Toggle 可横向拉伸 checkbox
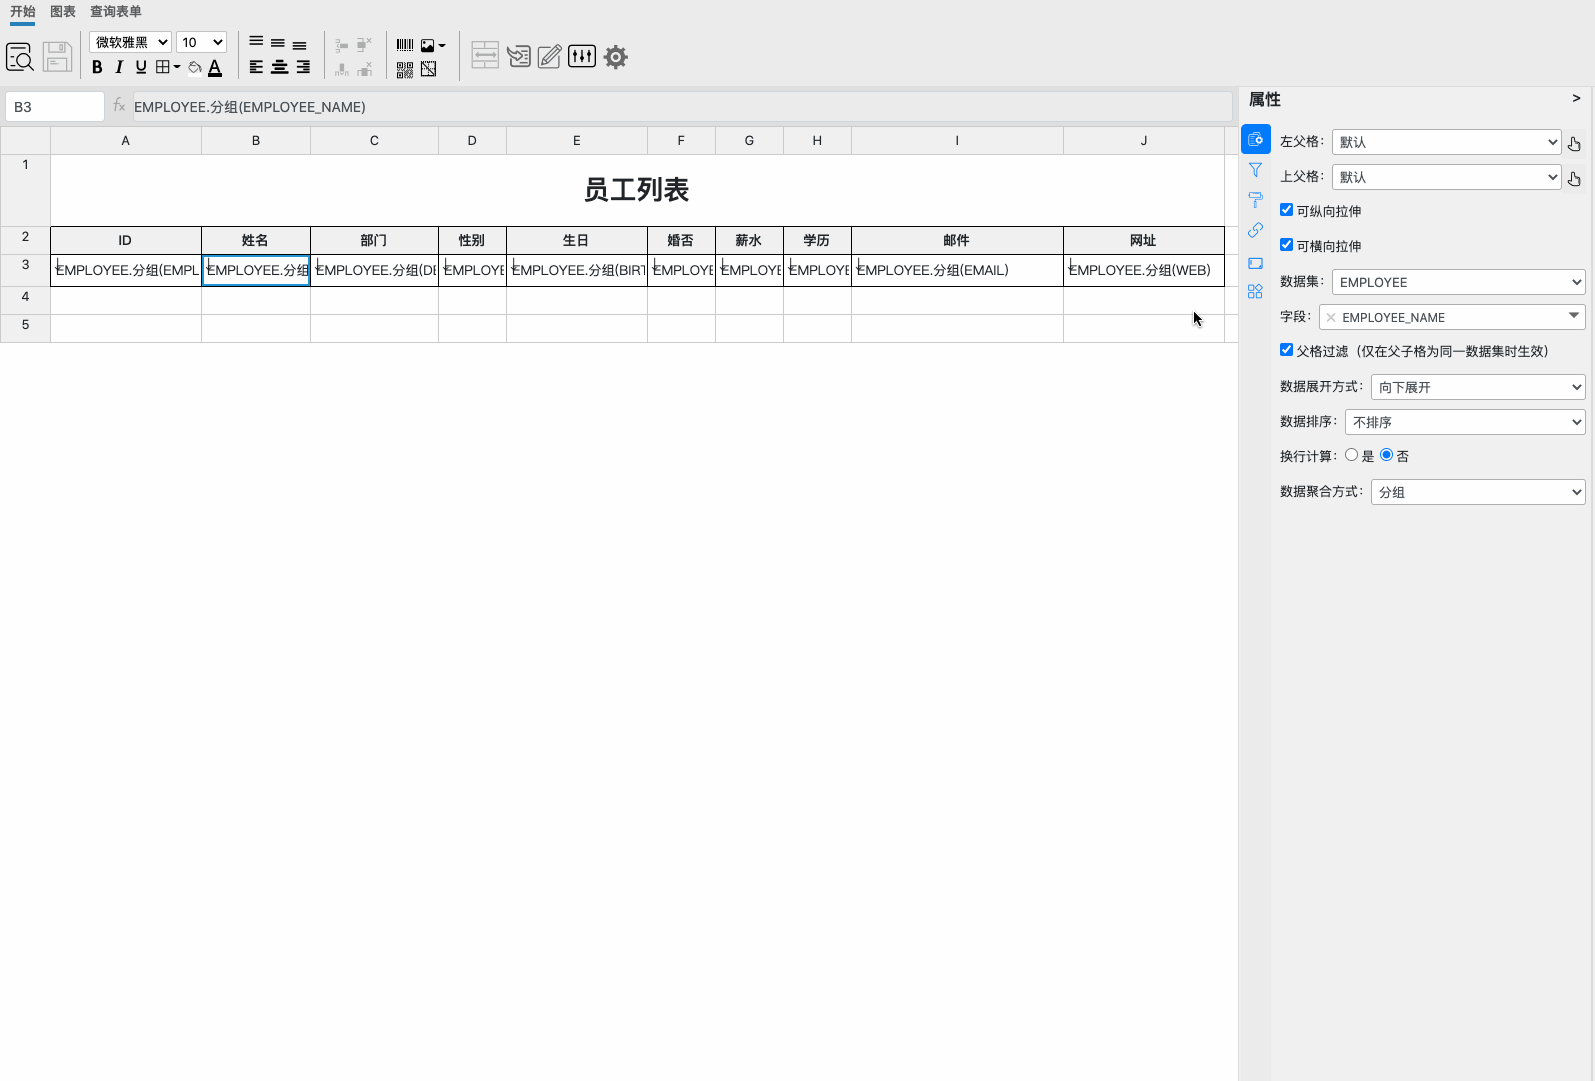 [1287, 245]
